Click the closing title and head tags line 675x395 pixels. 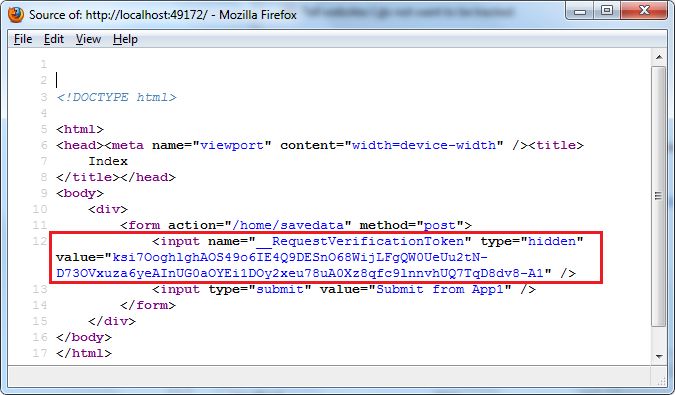coord(116,177)
